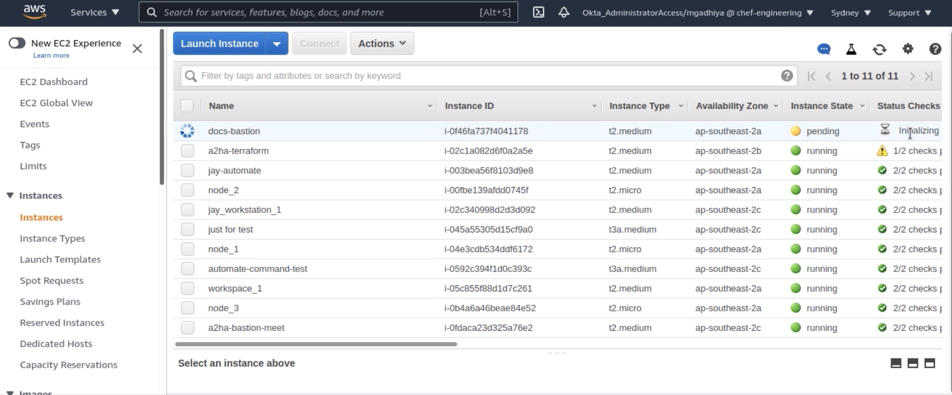The height and width of the screenshot is (395, 952).
Task: Select the workspace_1 instance checkbox
Action: pos(187,288)
